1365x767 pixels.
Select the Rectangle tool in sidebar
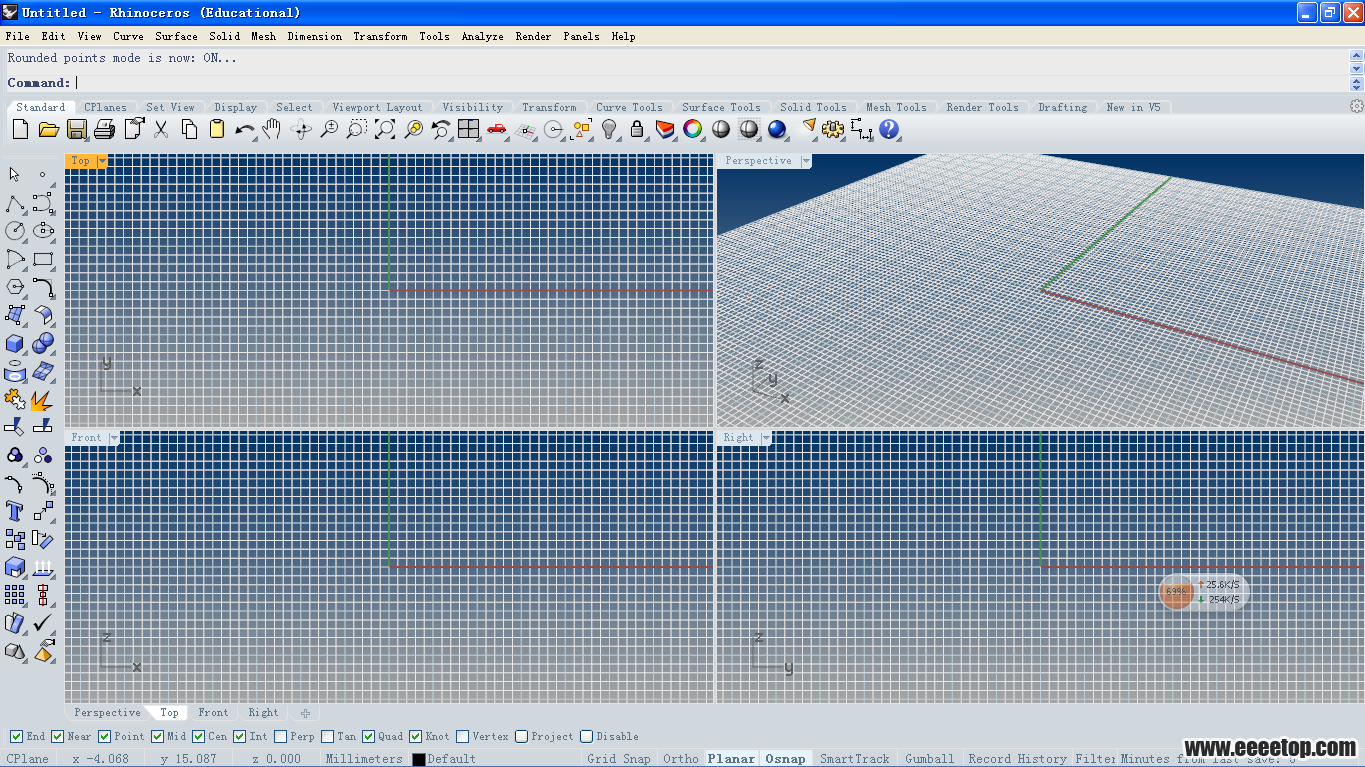pos(43,259)
